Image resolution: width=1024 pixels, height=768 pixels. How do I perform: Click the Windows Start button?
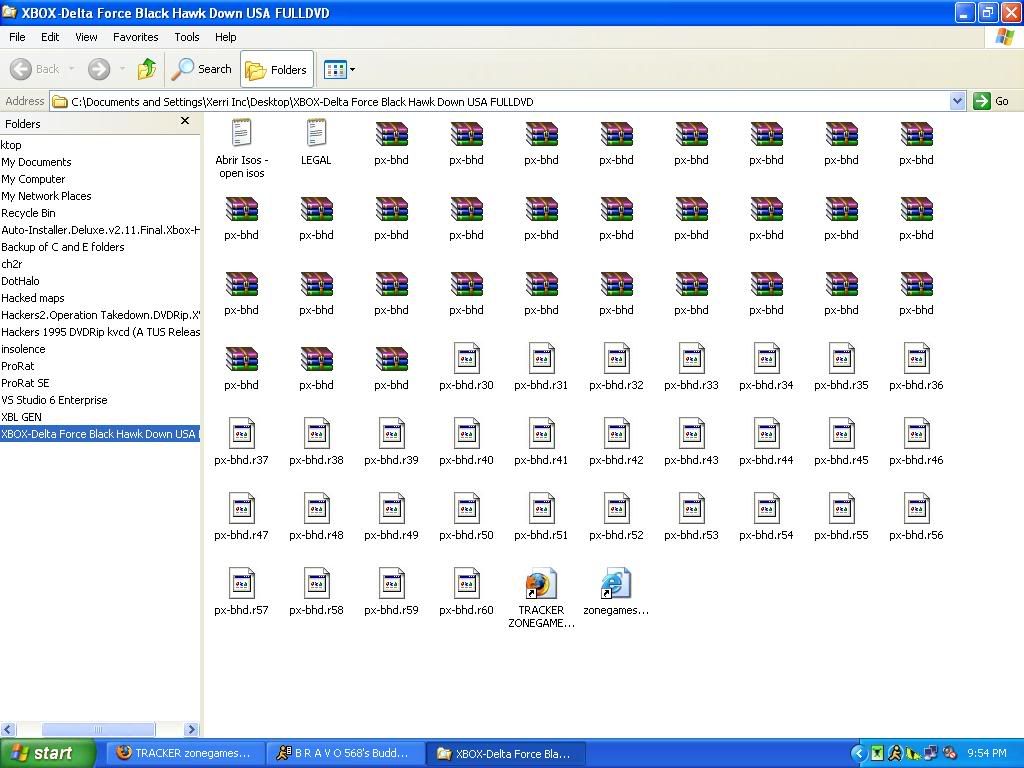(48, 753)
